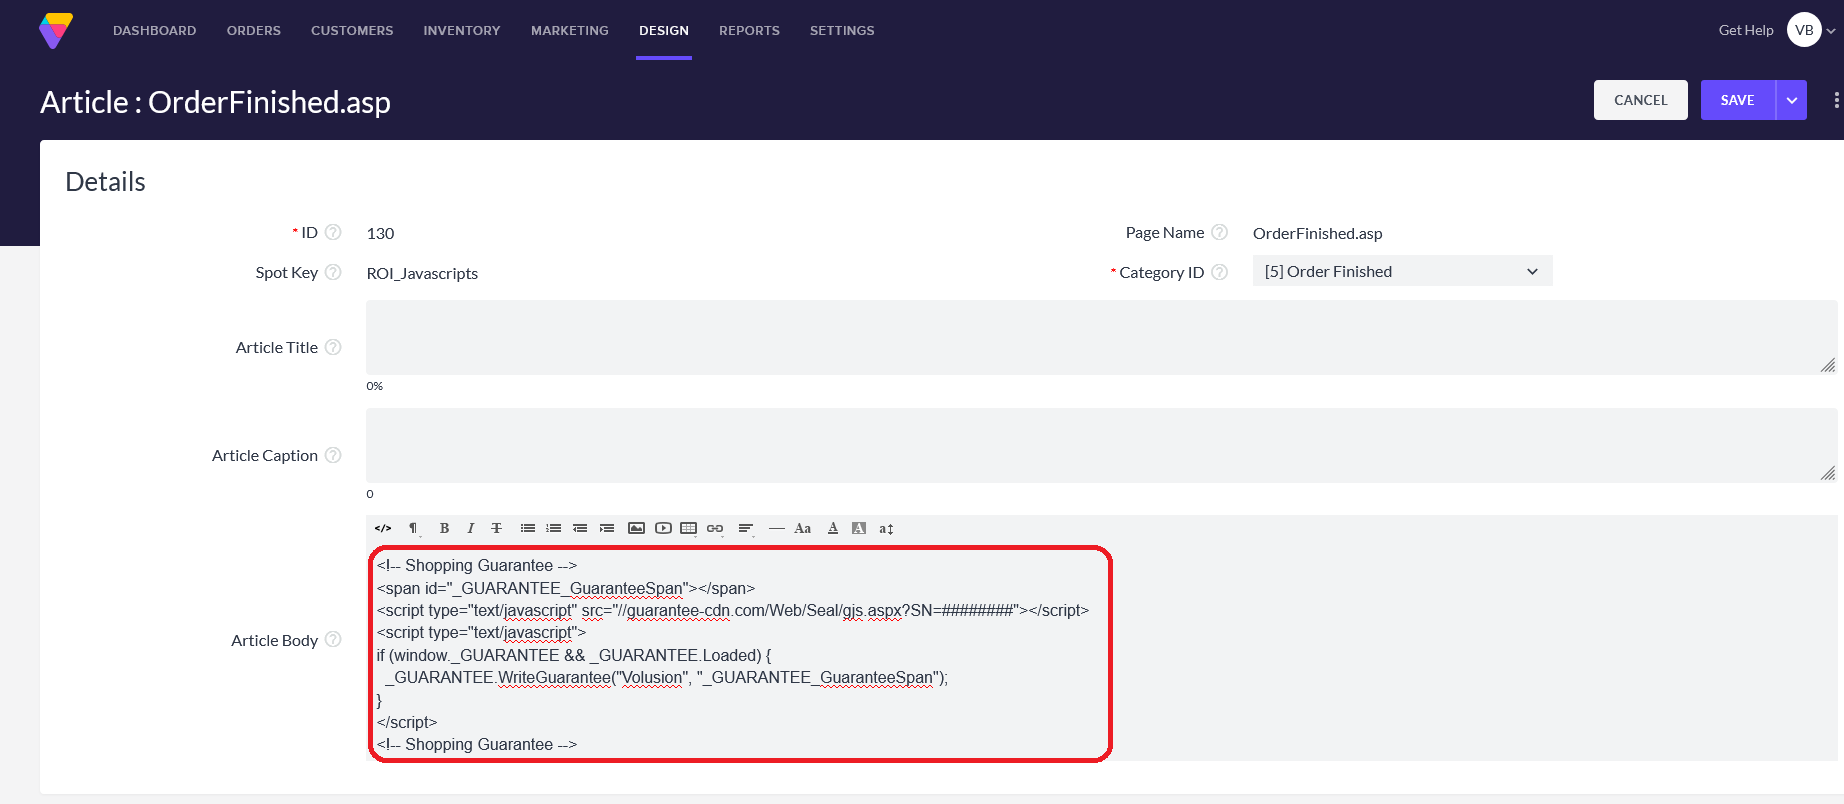Click into the Article Caption text area
This screenshot has width=1844, height=804.
coord(1101,445)
